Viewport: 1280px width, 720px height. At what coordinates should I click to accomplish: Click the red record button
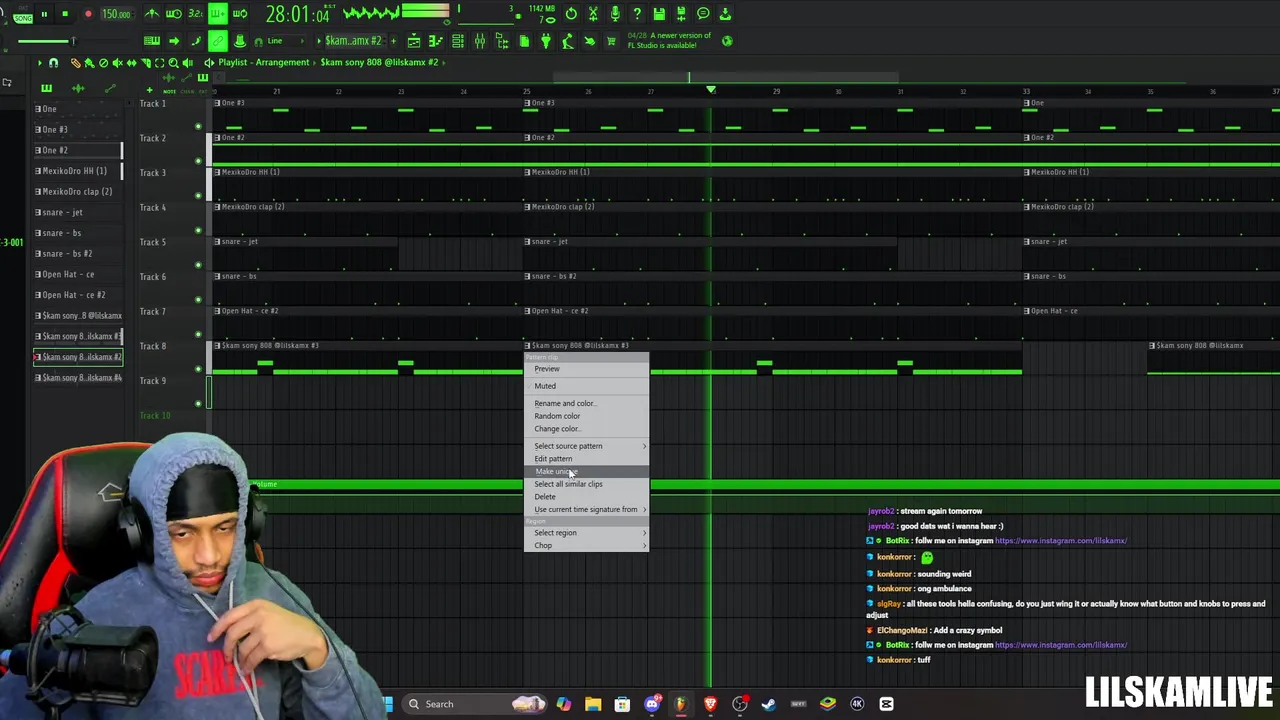[88, 14]
